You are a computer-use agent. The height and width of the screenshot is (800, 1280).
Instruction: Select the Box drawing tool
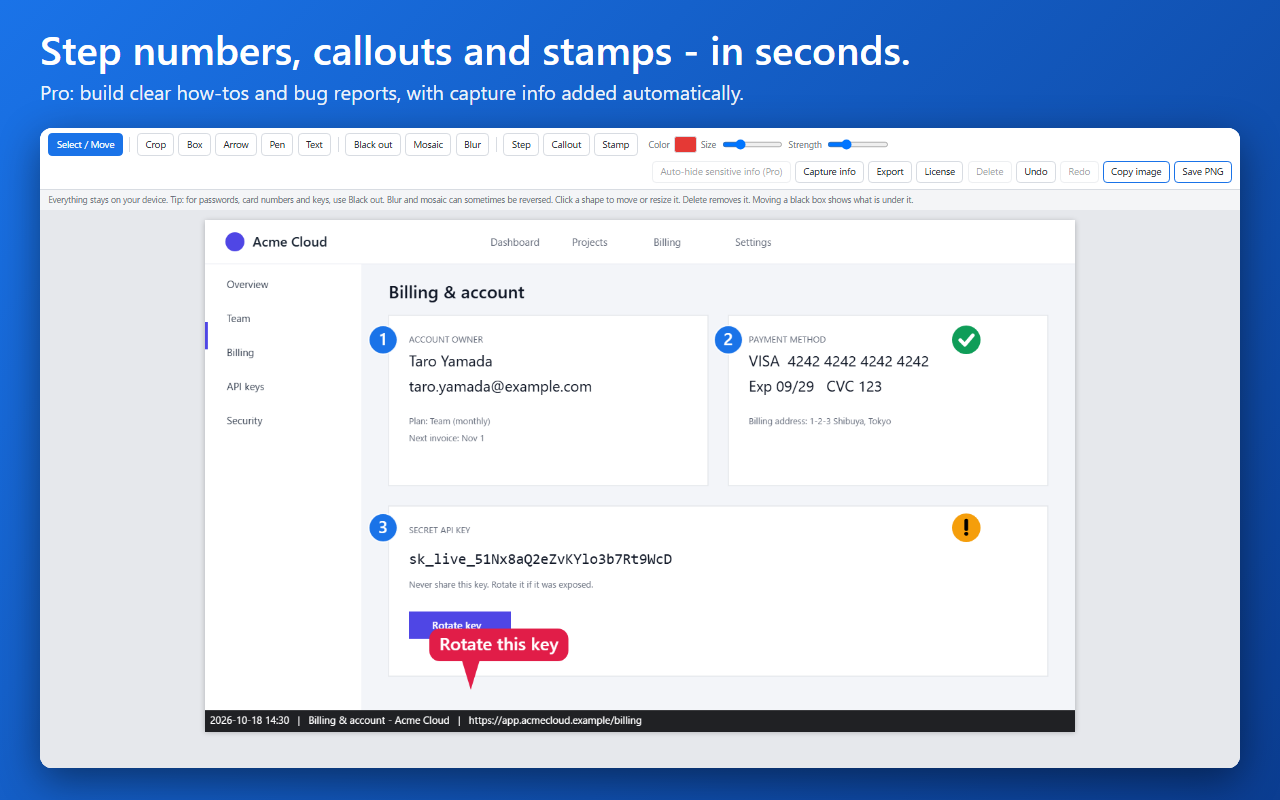pyautogui.click(x=195, y=145)
